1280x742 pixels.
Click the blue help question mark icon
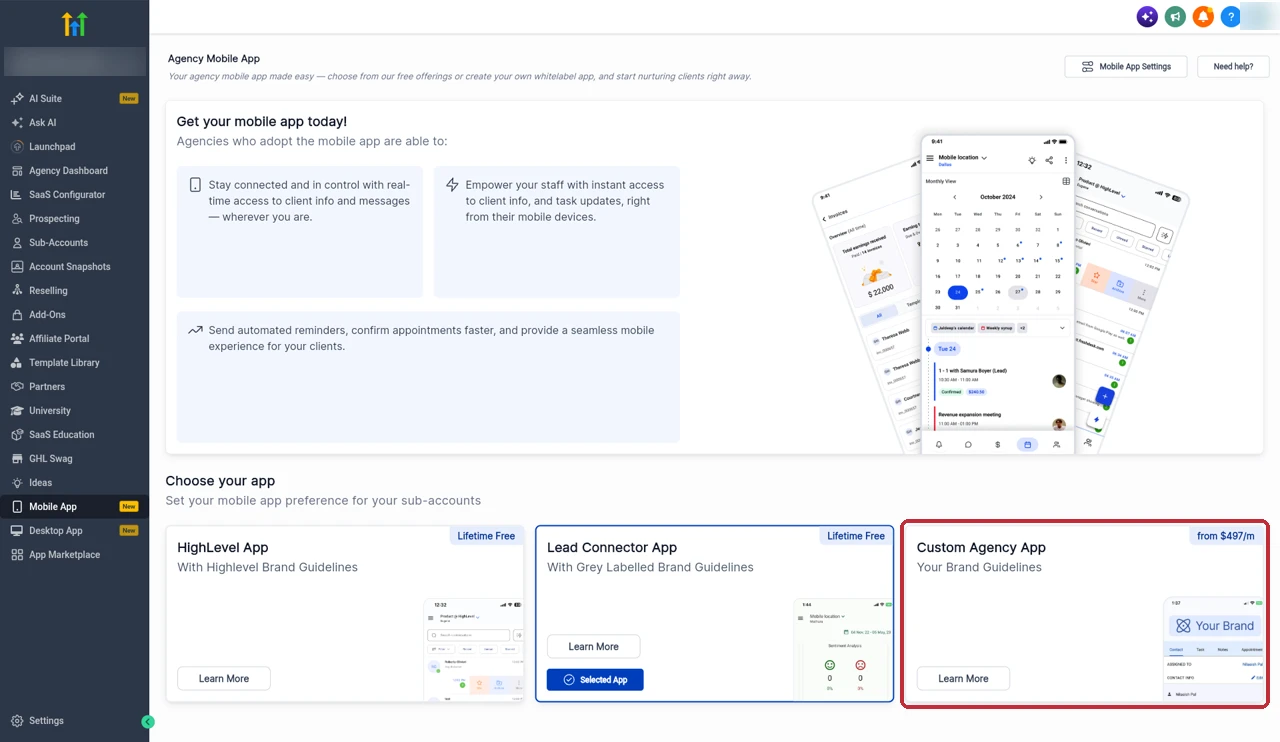click(x=1231, y=16)
